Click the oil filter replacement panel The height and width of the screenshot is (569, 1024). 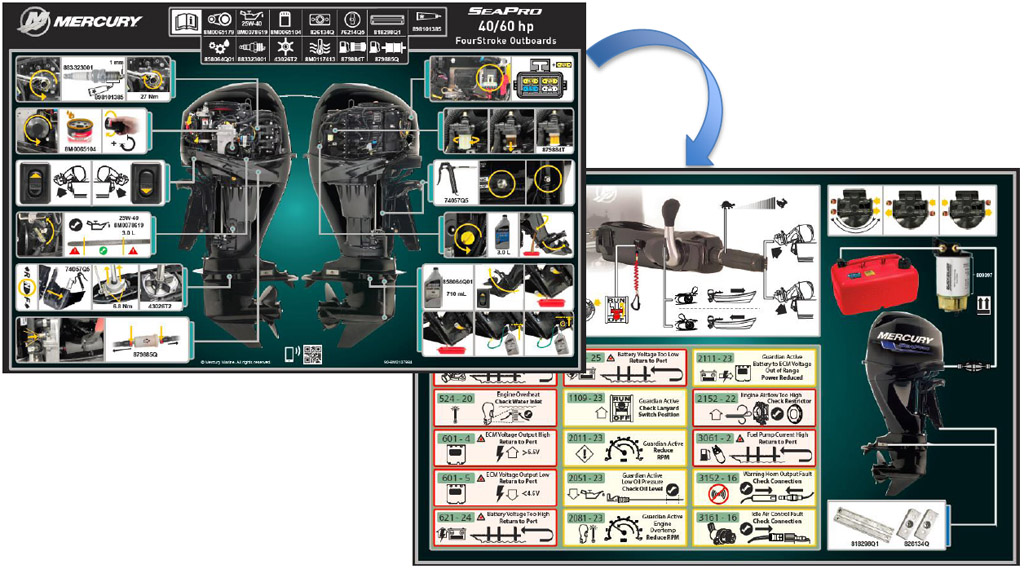(x=83, y=131)
